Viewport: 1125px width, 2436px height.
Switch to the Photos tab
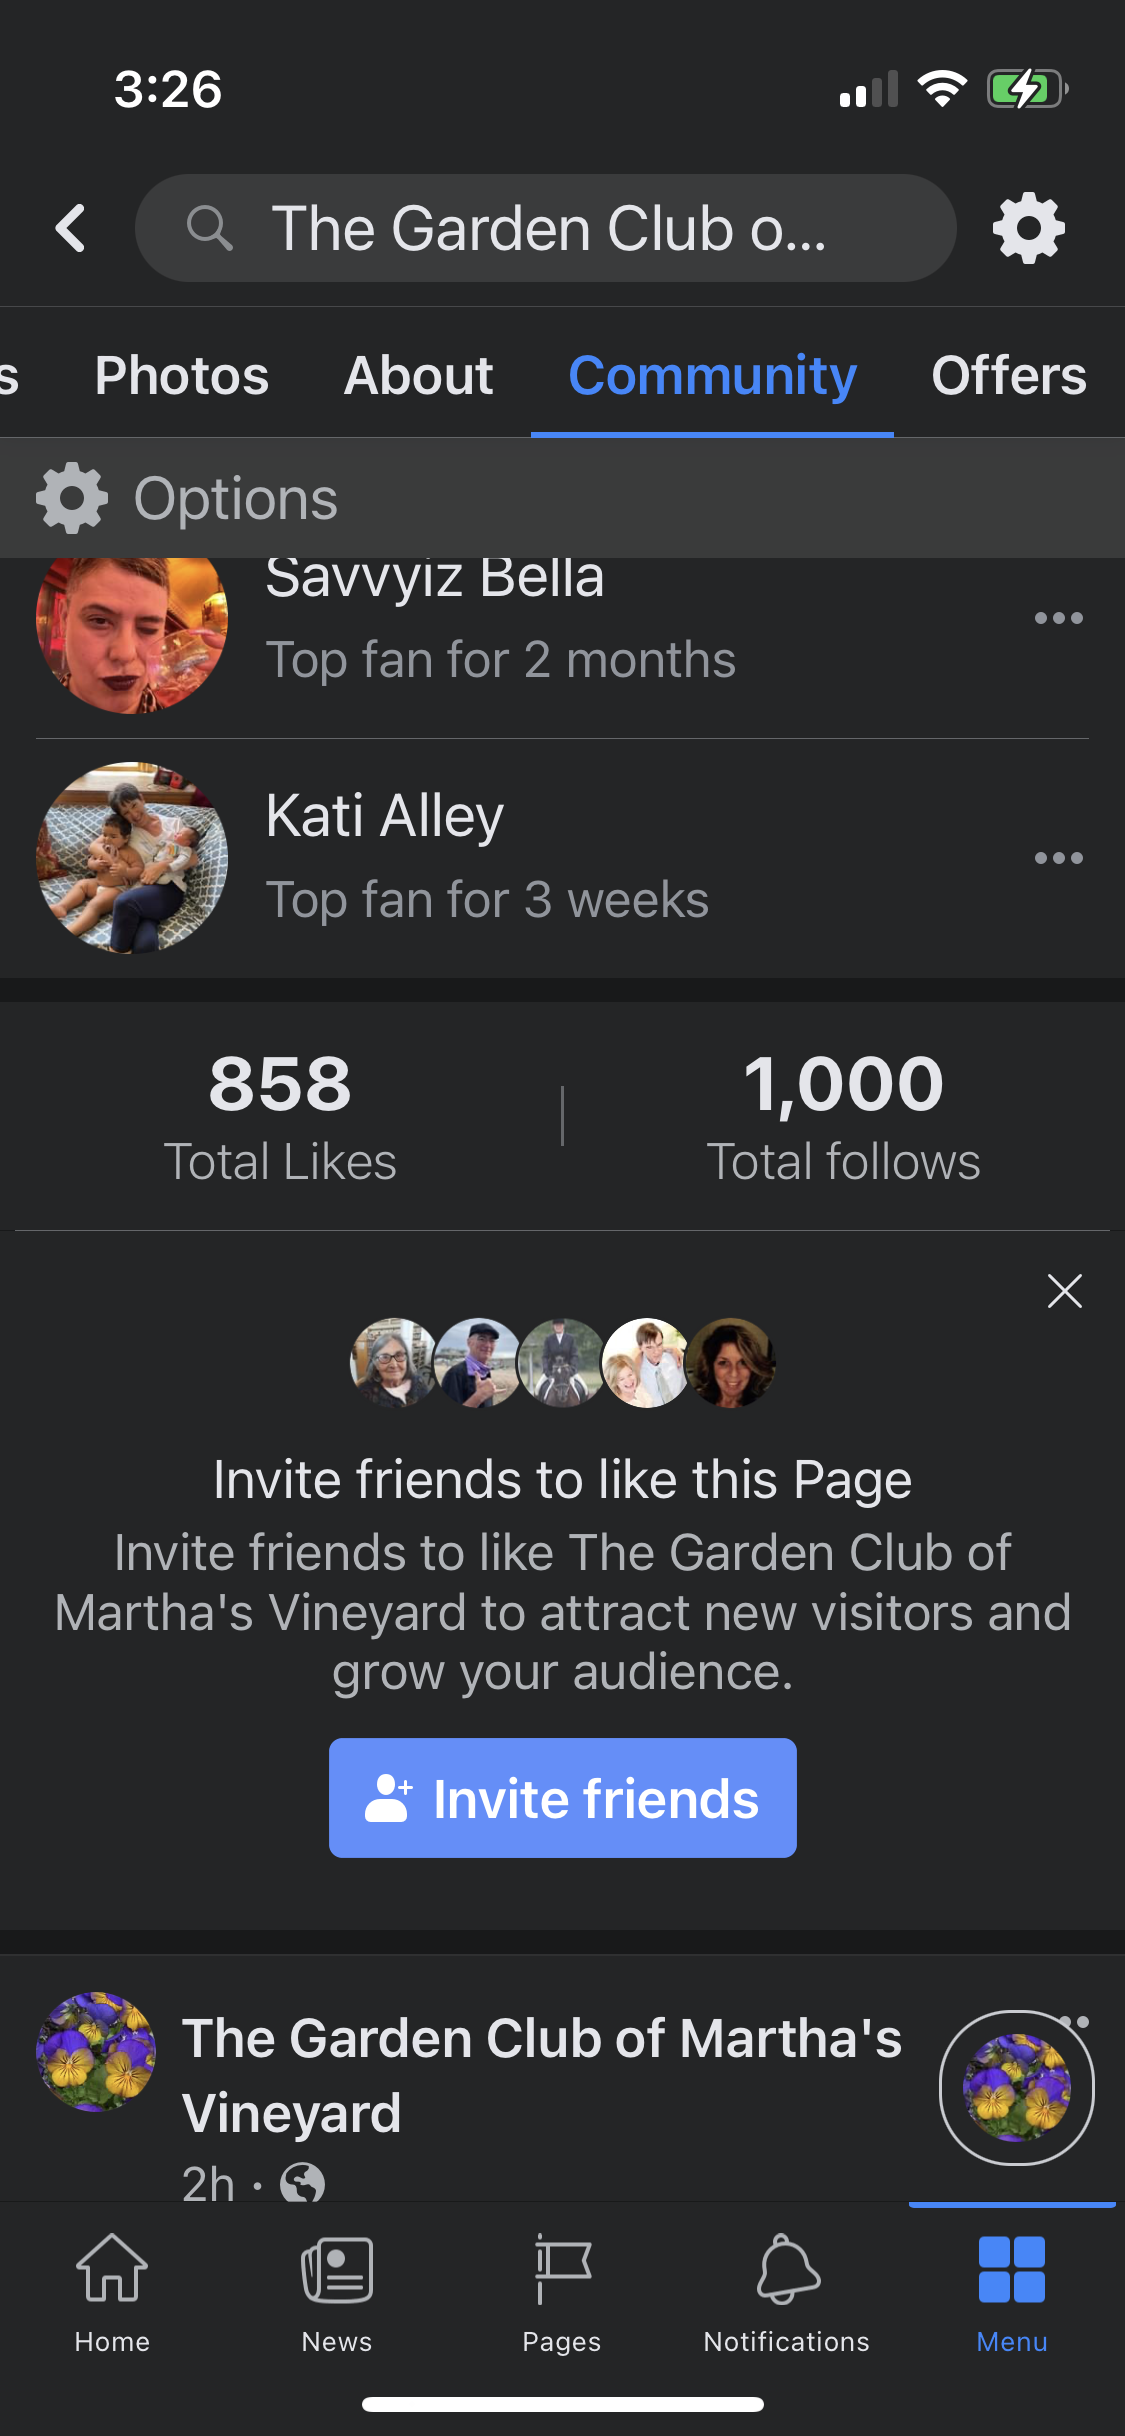point(182,376)
